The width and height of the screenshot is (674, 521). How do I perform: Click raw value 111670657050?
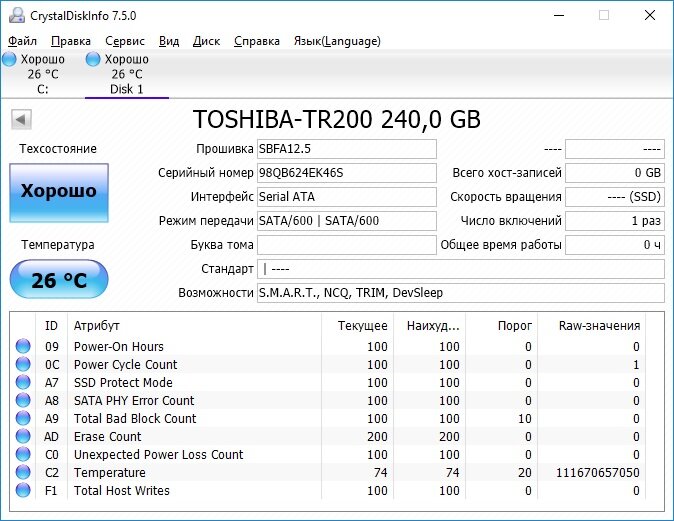point(597,473)
